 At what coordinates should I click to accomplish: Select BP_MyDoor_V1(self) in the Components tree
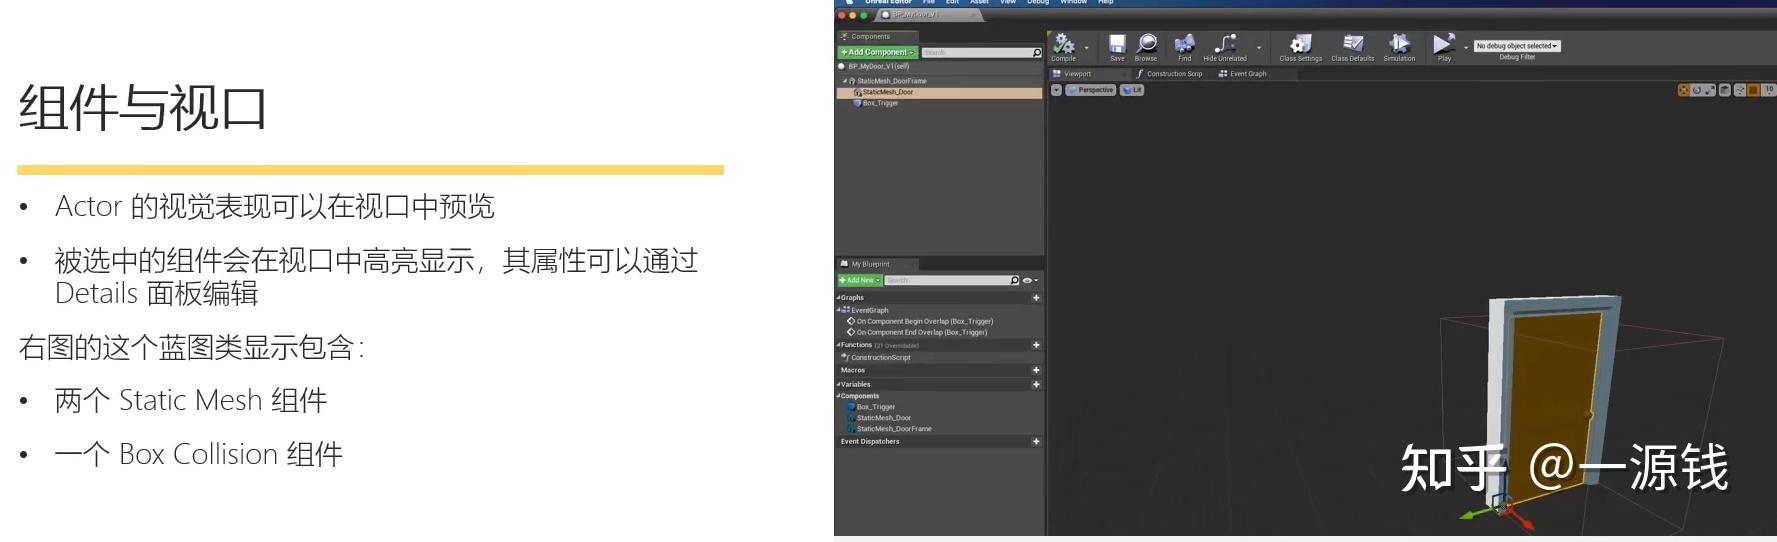878,66
